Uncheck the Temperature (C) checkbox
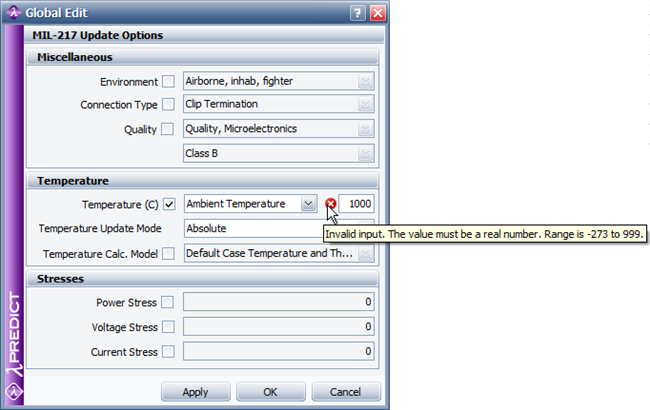Screen dimensions: 650x410 (168, 204)
